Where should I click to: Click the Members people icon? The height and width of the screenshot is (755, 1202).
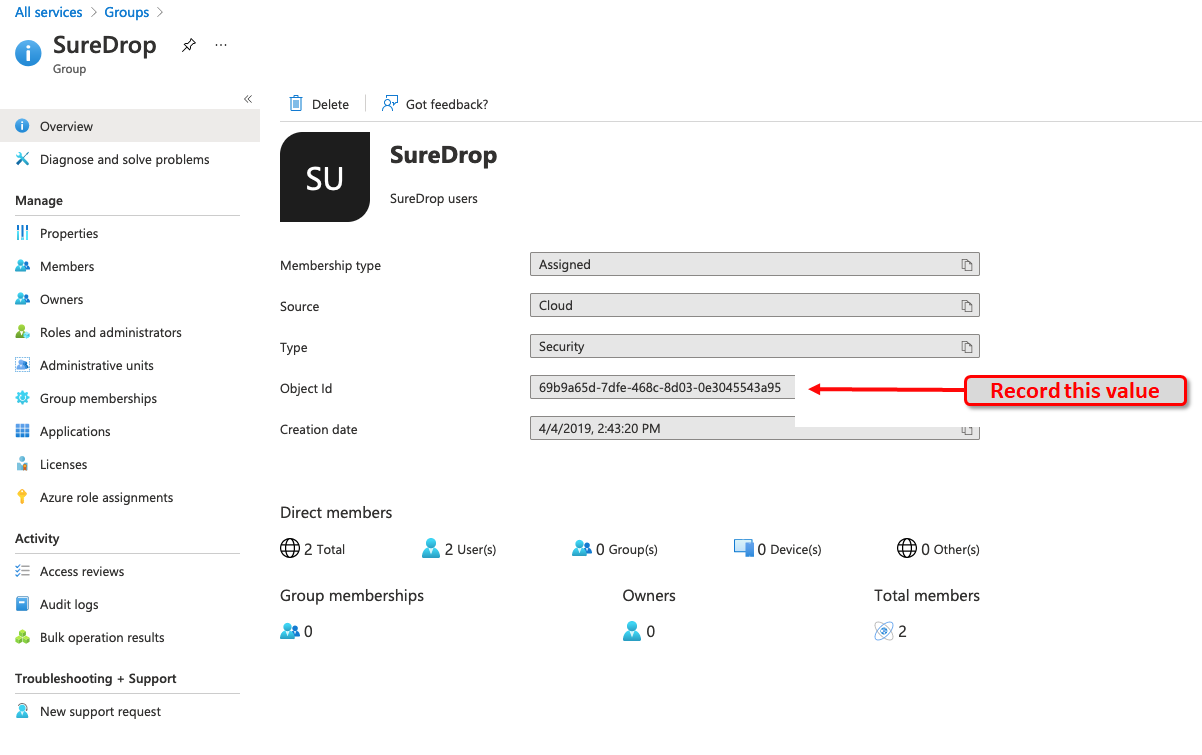point(23,266)
